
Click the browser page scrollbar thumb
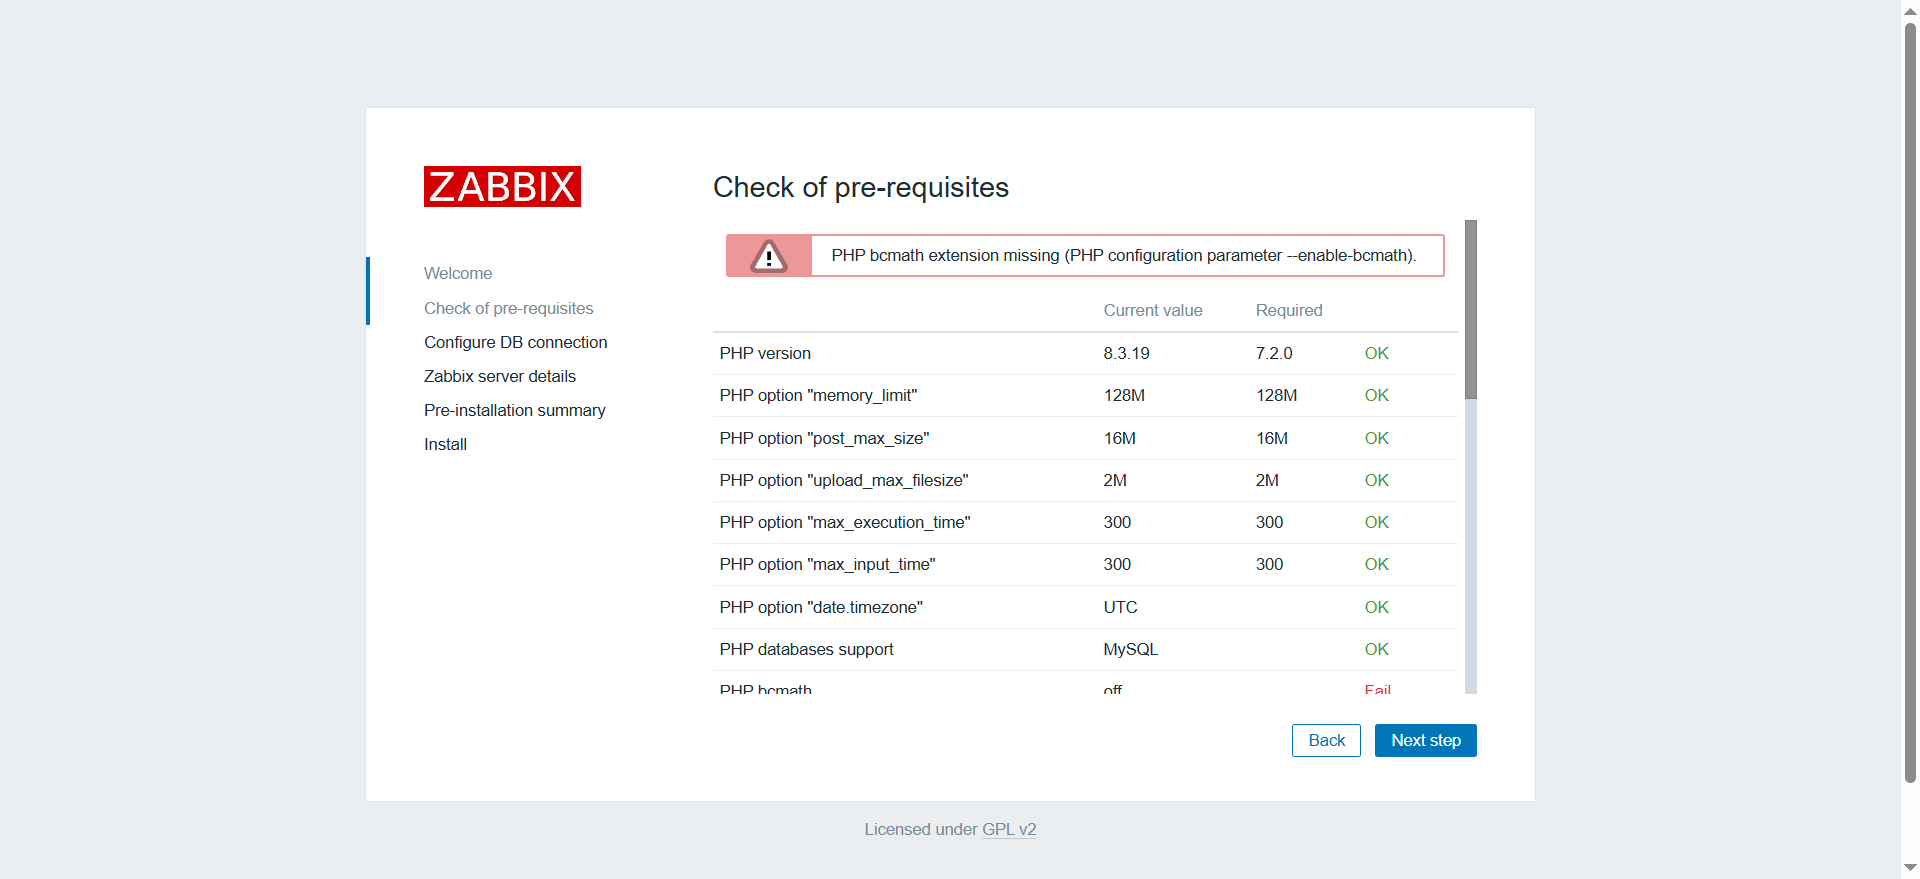1910,400
